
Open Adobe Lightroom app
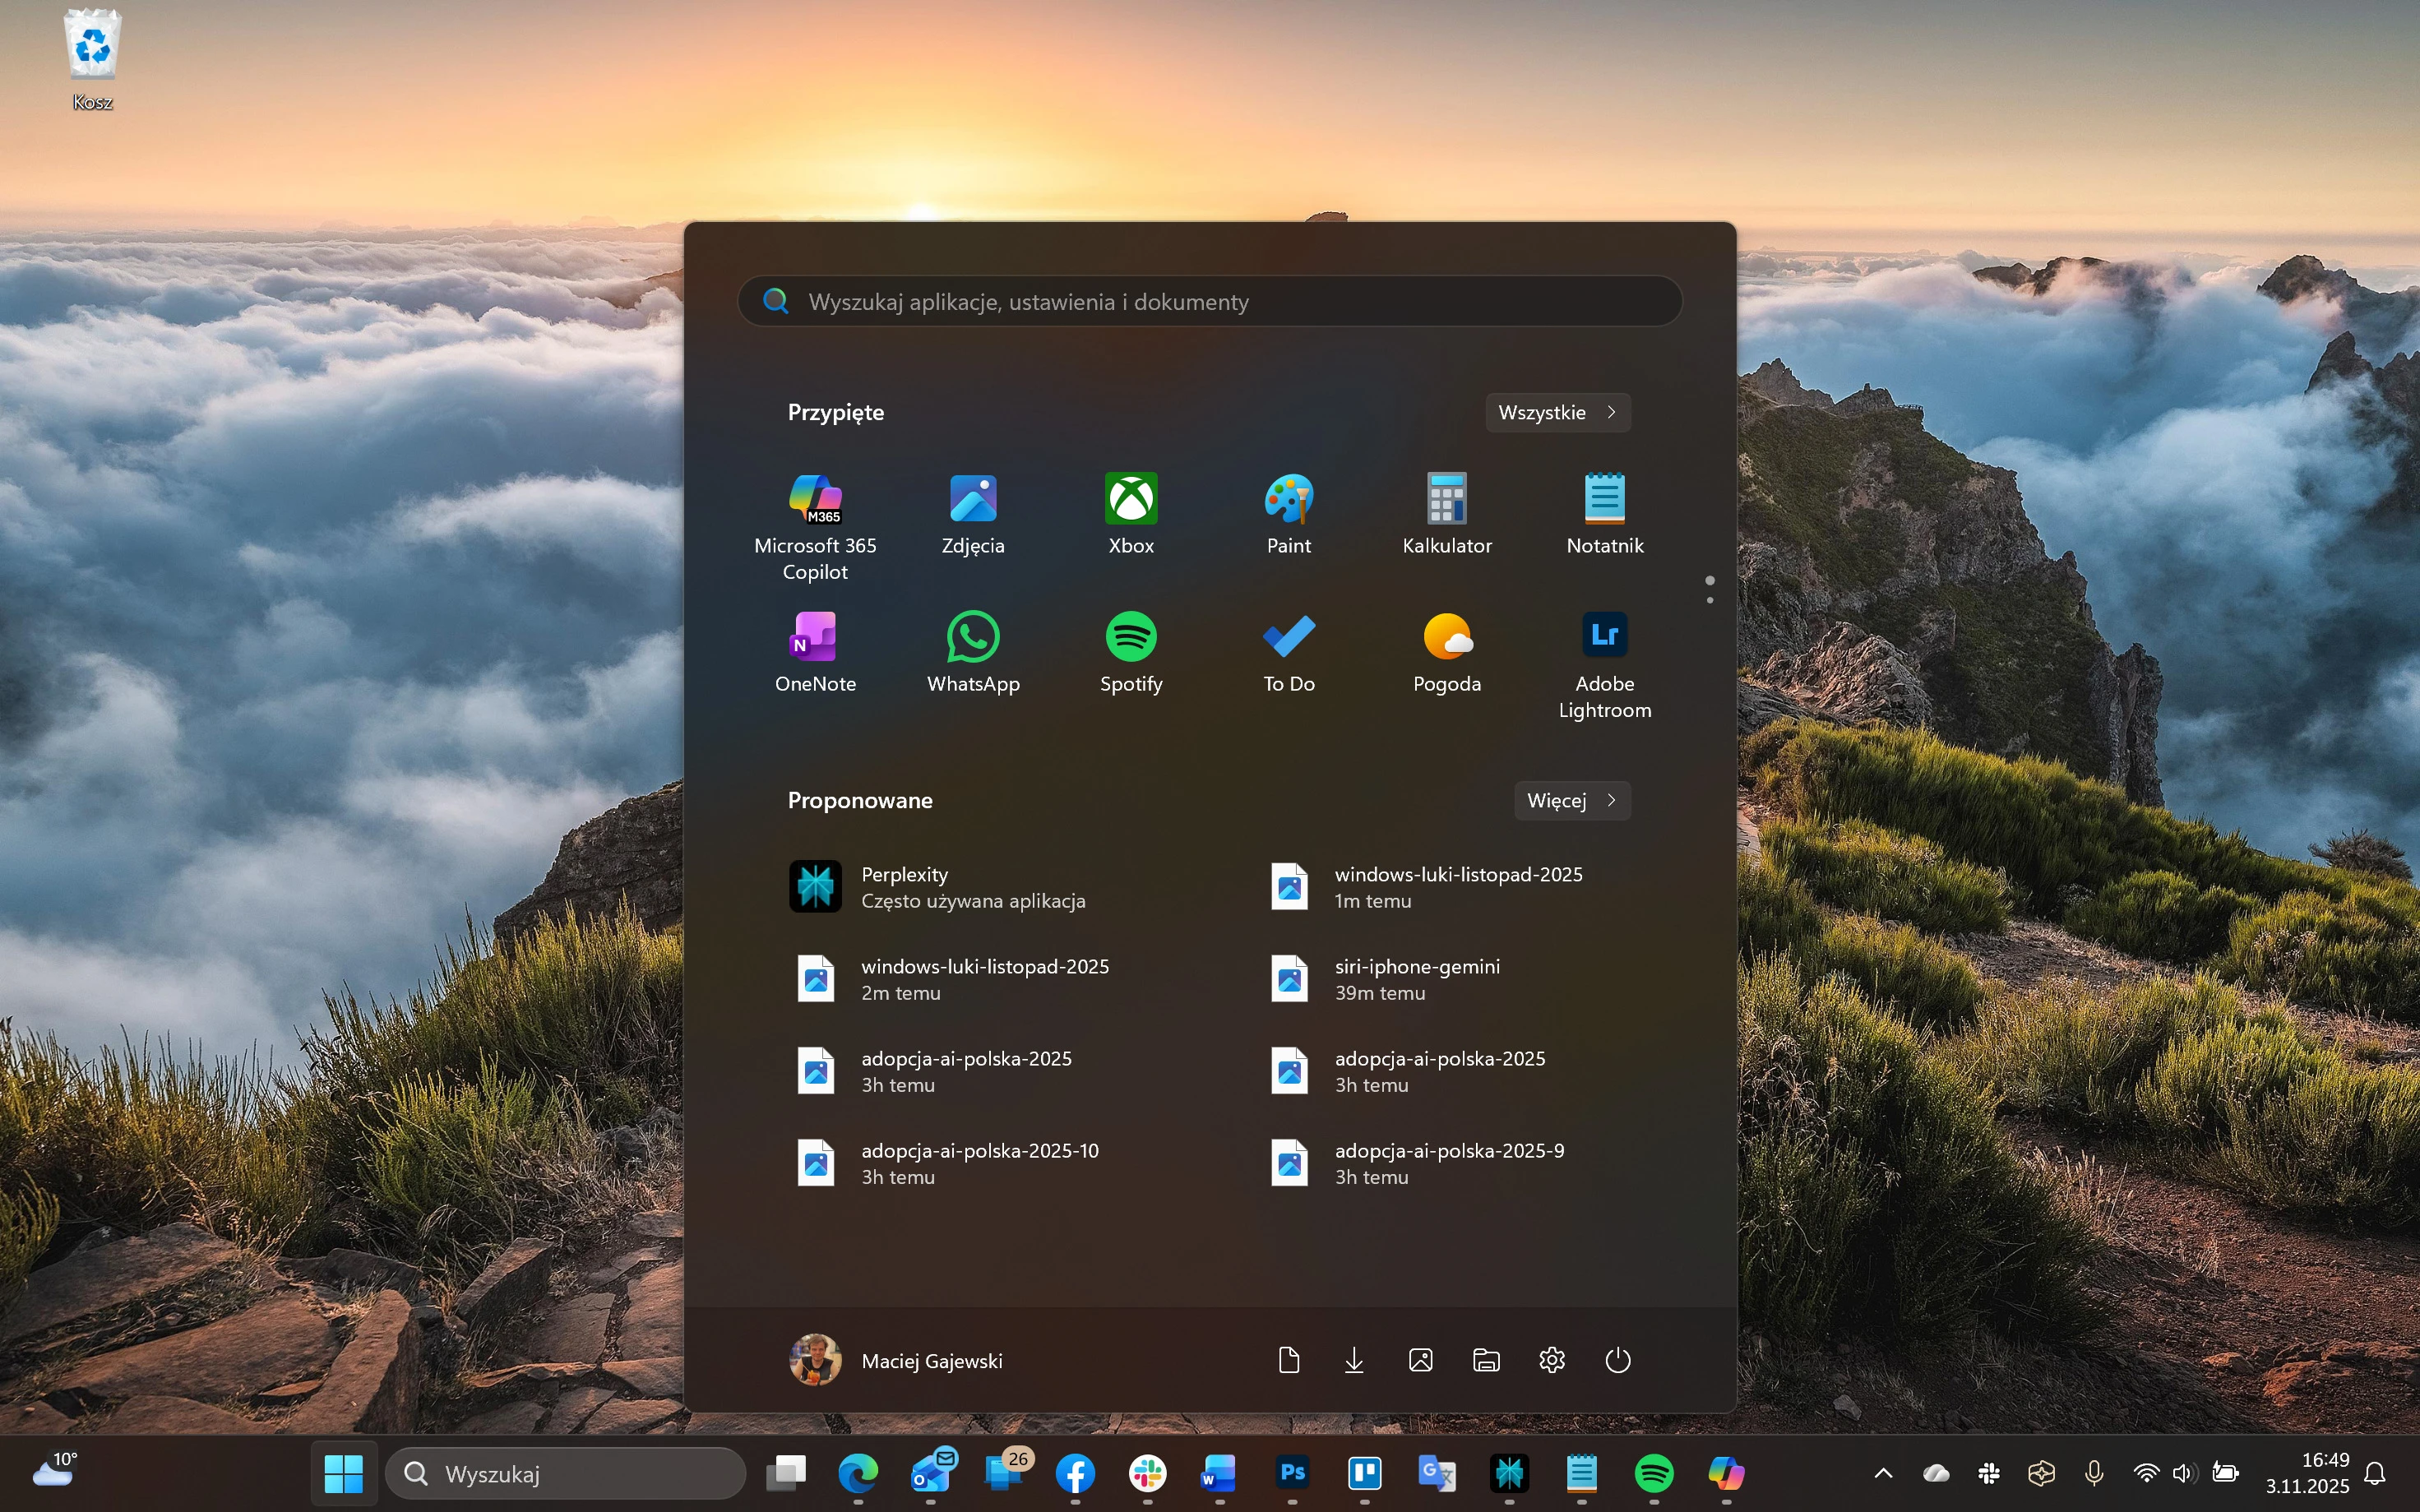(1604, 638)
